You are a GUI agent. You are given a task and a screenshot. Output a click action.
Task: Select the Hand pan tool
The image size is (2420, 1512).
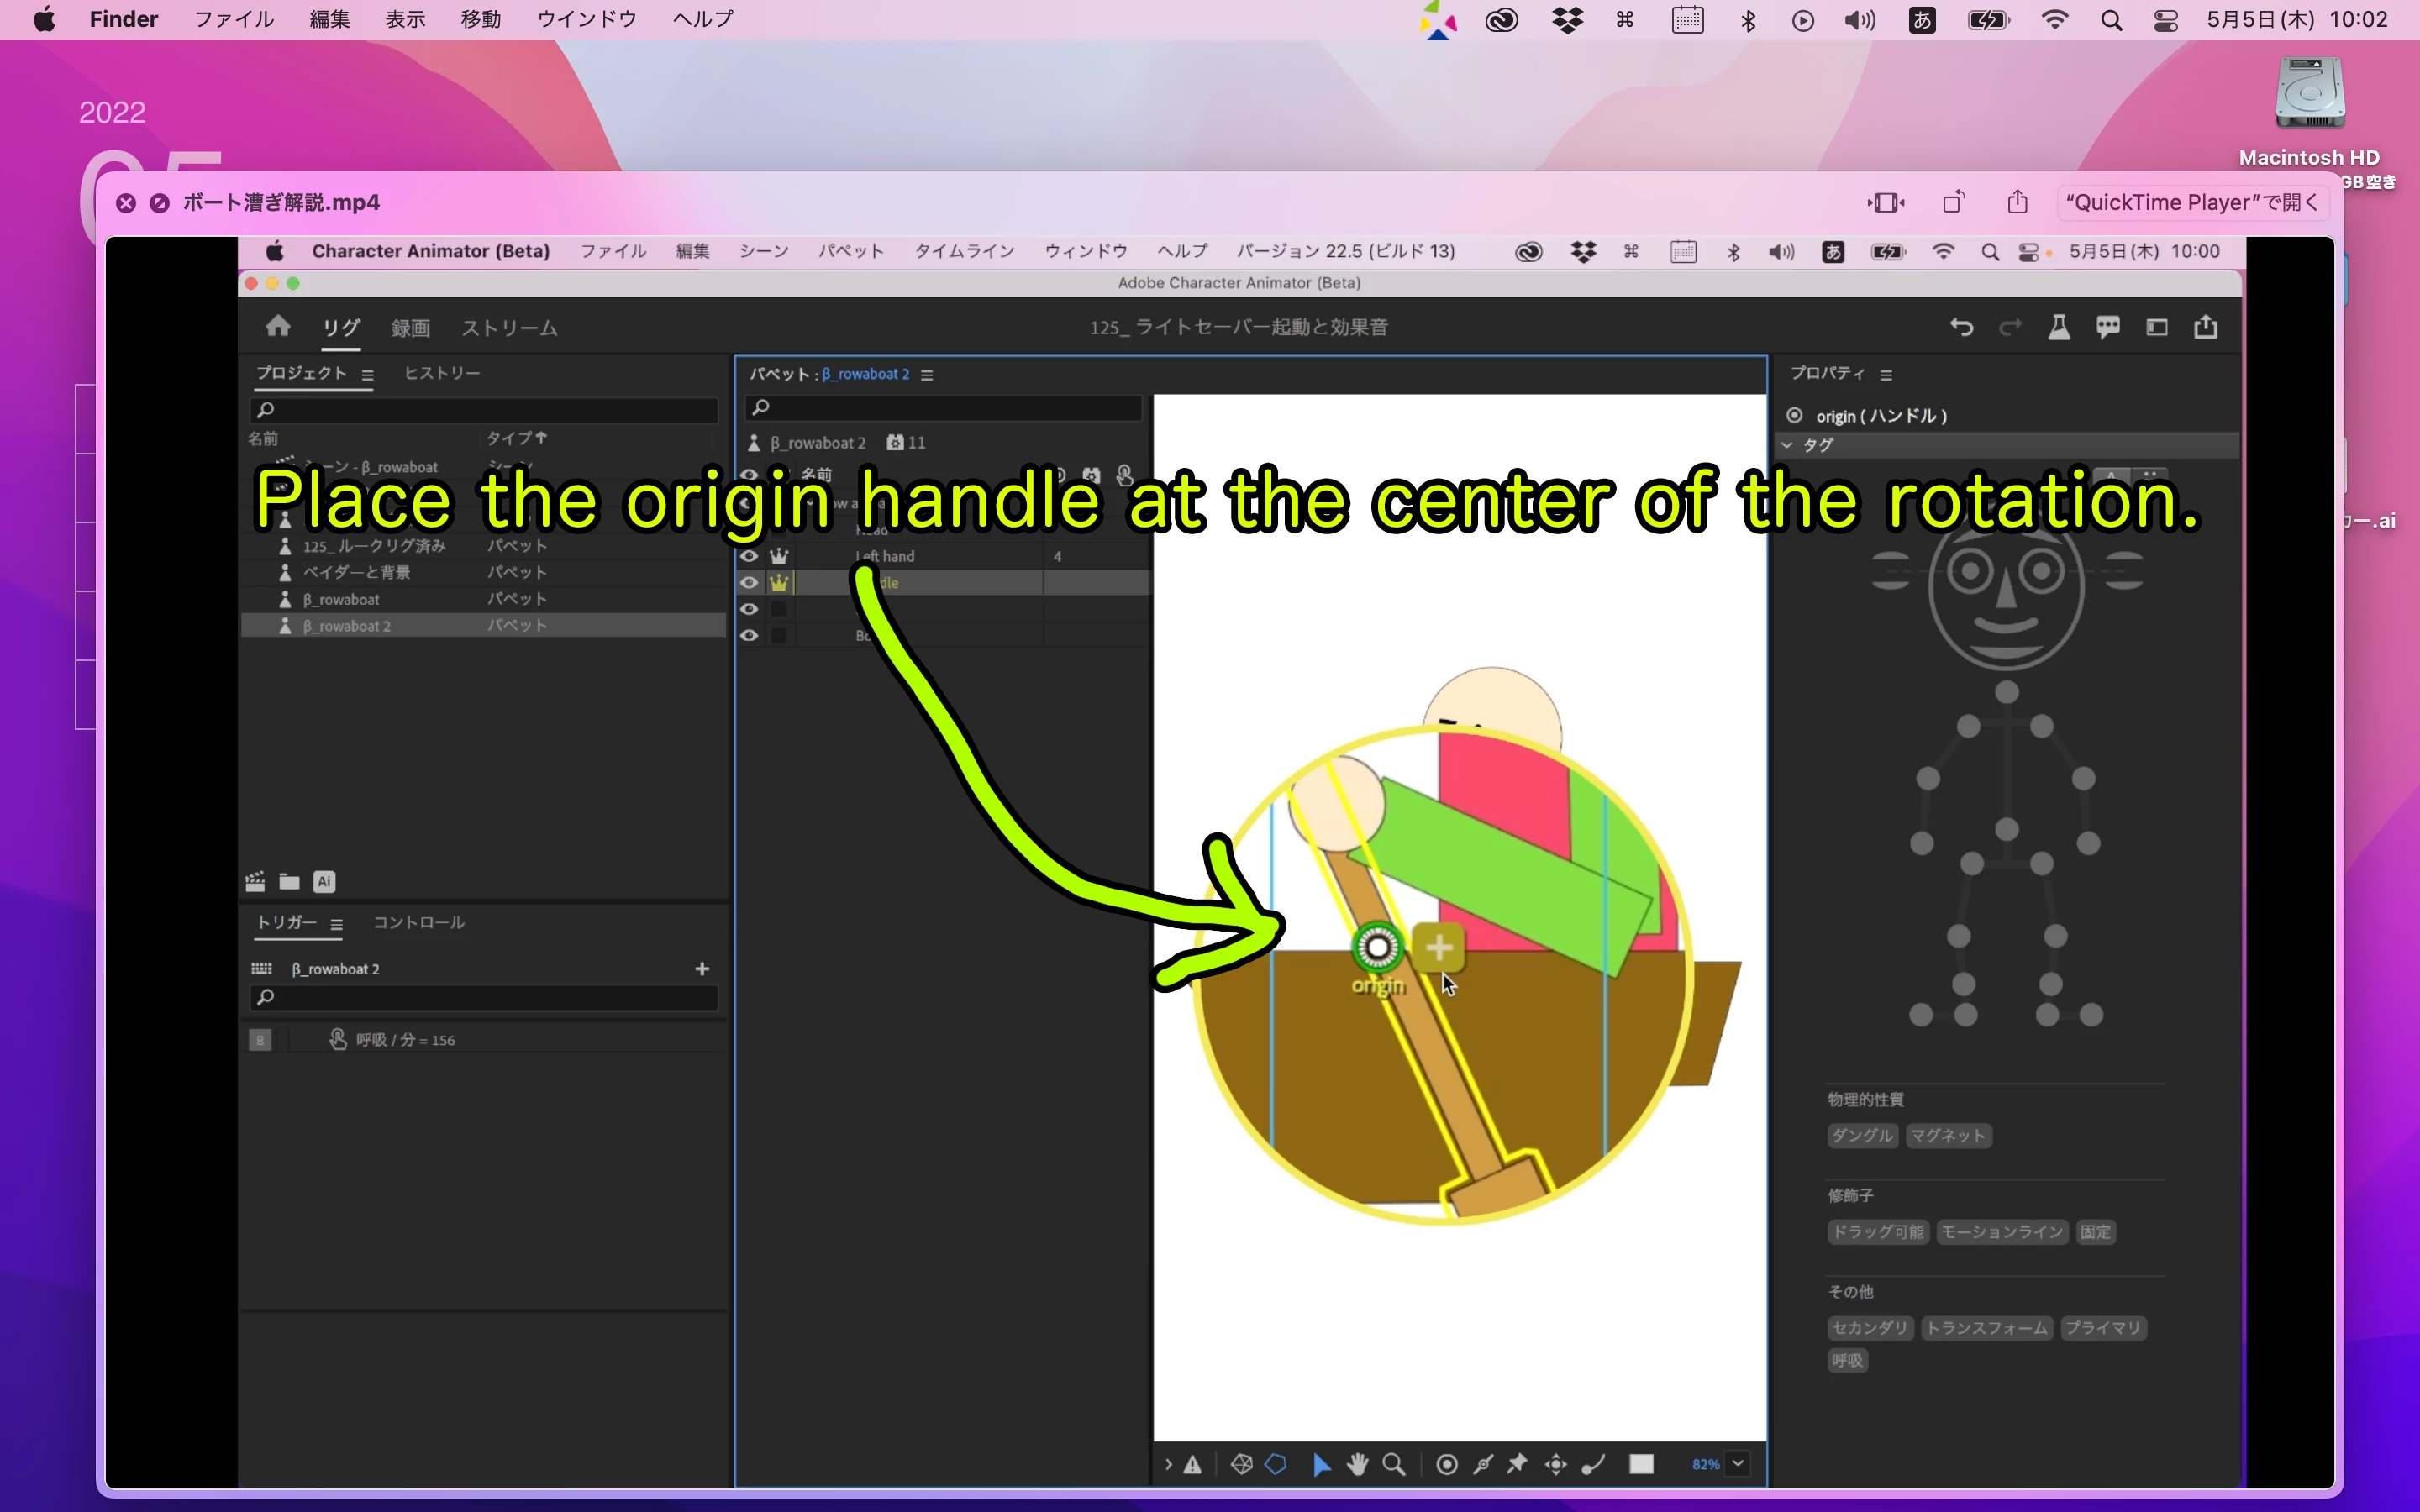(x=1357, y=1464)
